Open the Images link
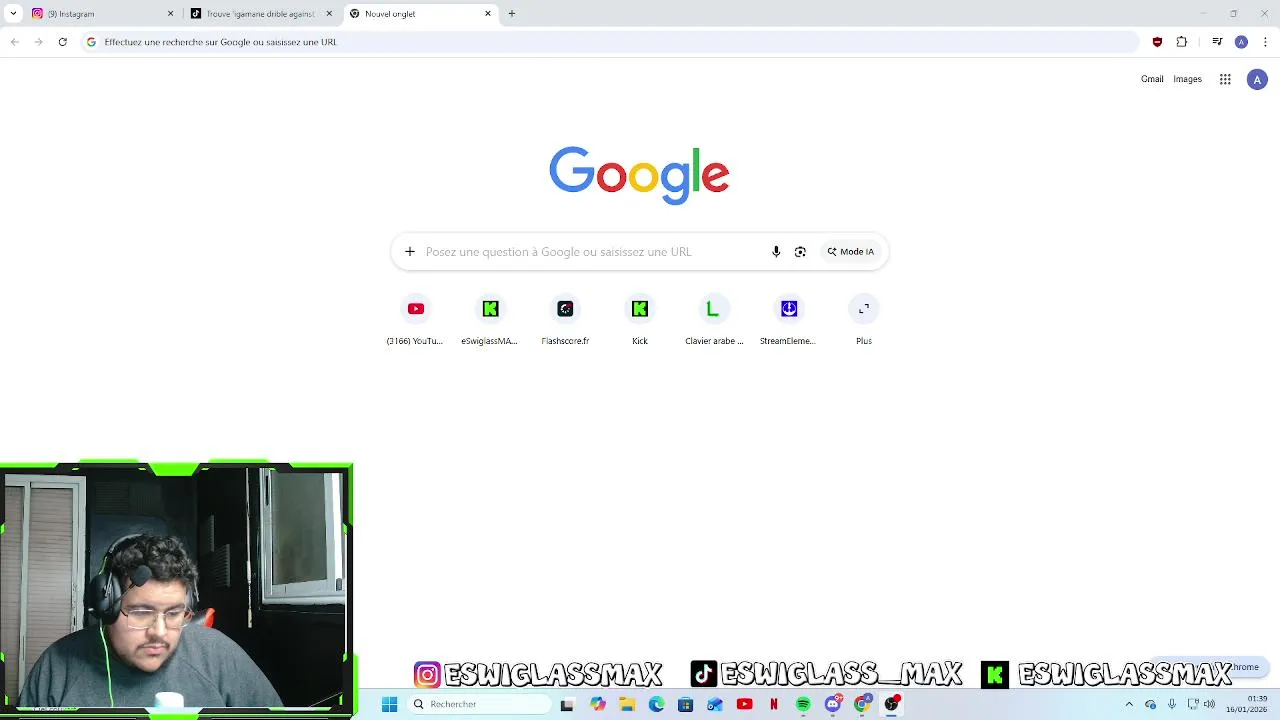 [1187, 79]
